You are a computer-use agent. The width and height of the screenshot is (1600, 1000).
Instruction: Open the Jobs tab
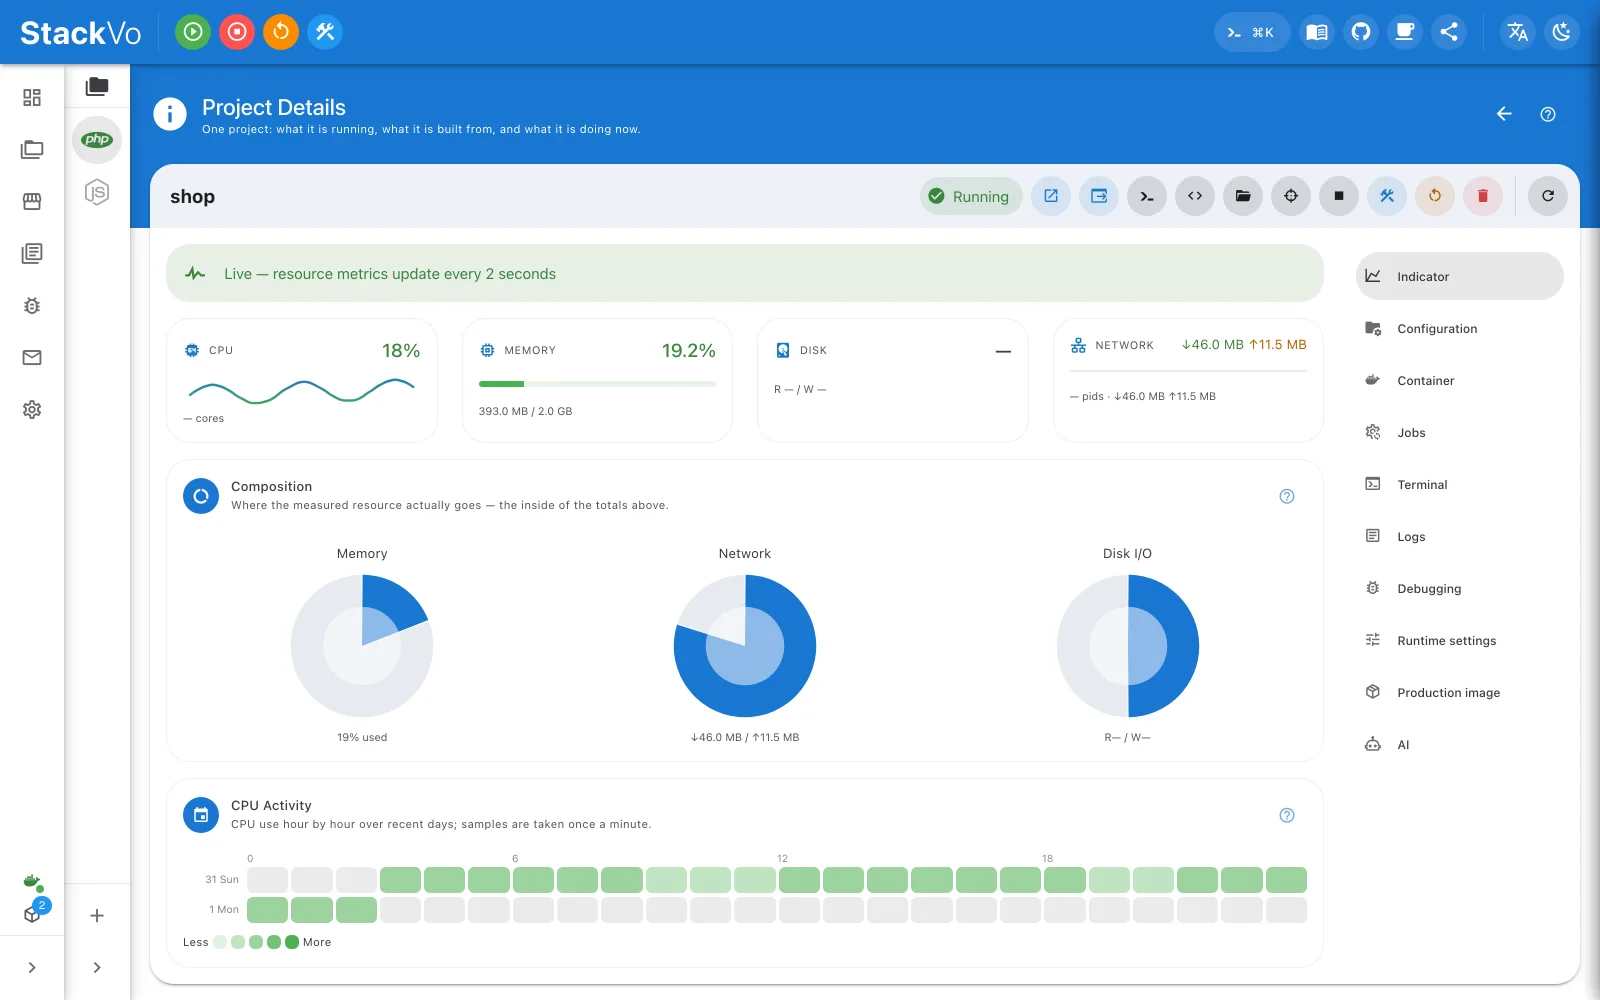click(1459, 432)
